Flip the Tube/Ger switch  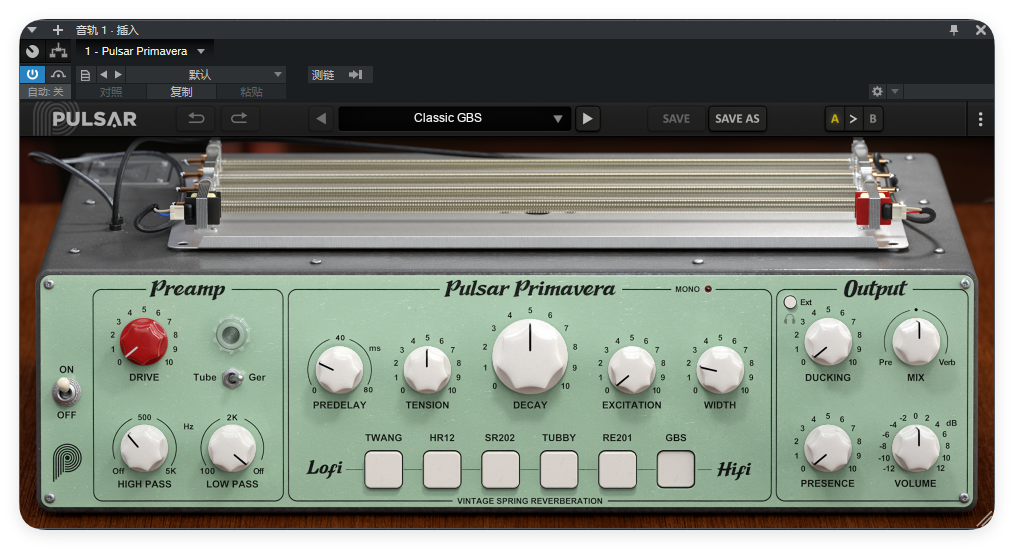click(x=232, y=378)
